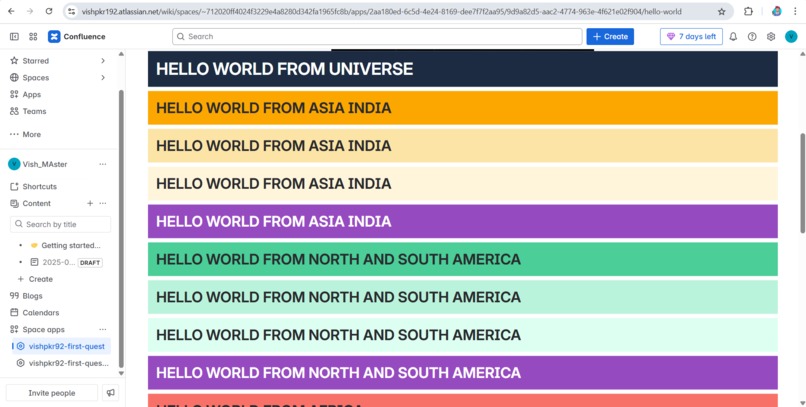Open Calendars section
Image resolution: width=806 pixels, height=407 pixels.
(x=41, y=312)
